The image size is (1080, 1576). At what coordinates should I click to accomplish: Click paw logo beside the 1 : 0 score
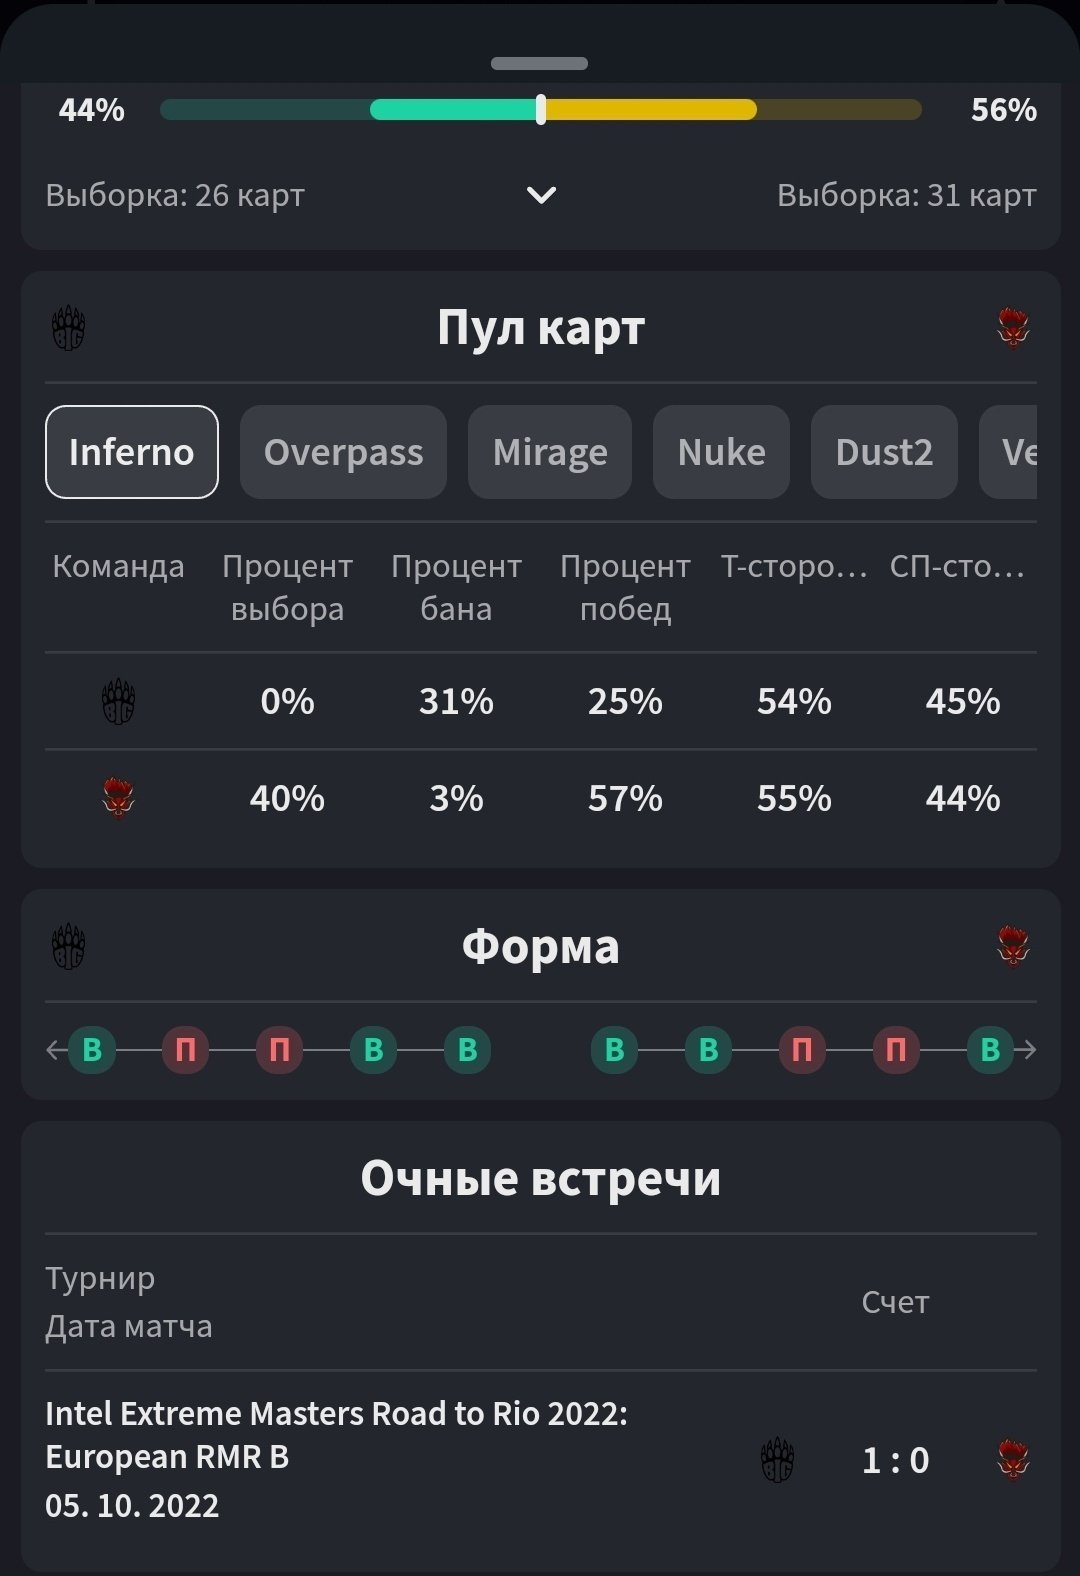coord(777,1460)
